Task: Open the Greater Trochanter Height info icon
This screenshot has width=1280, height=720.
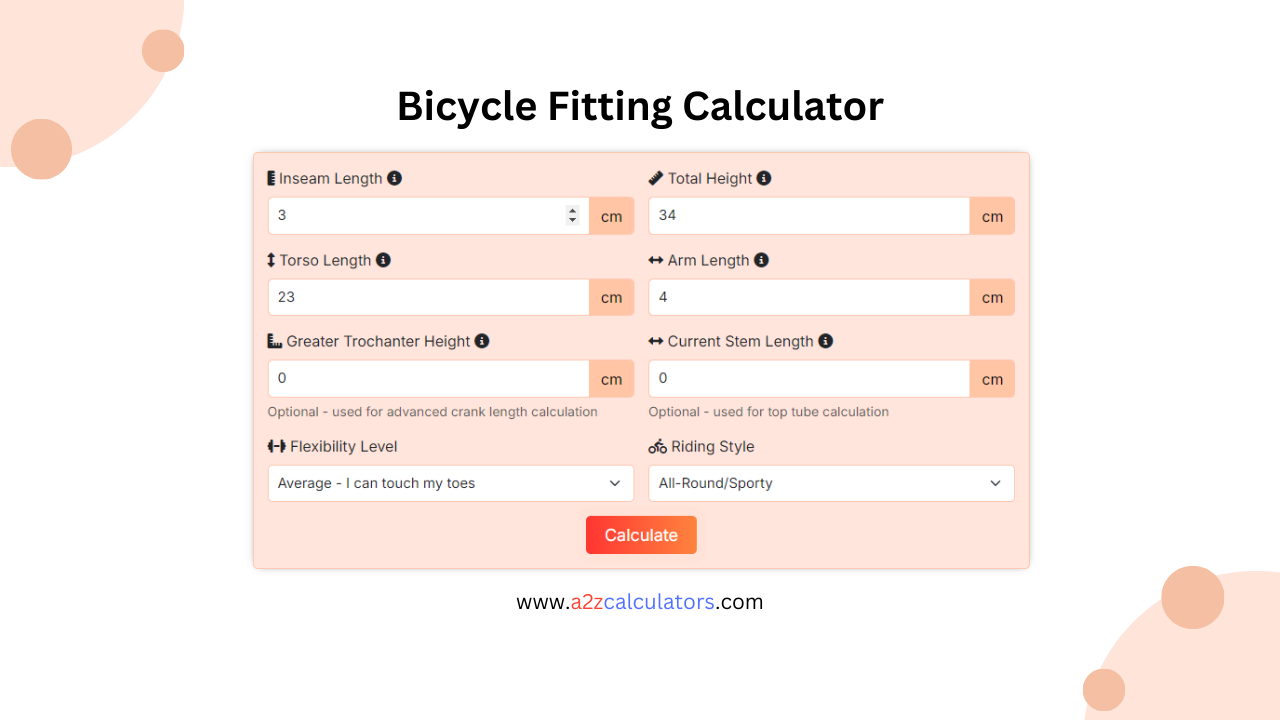Action: tap(481, 341)
